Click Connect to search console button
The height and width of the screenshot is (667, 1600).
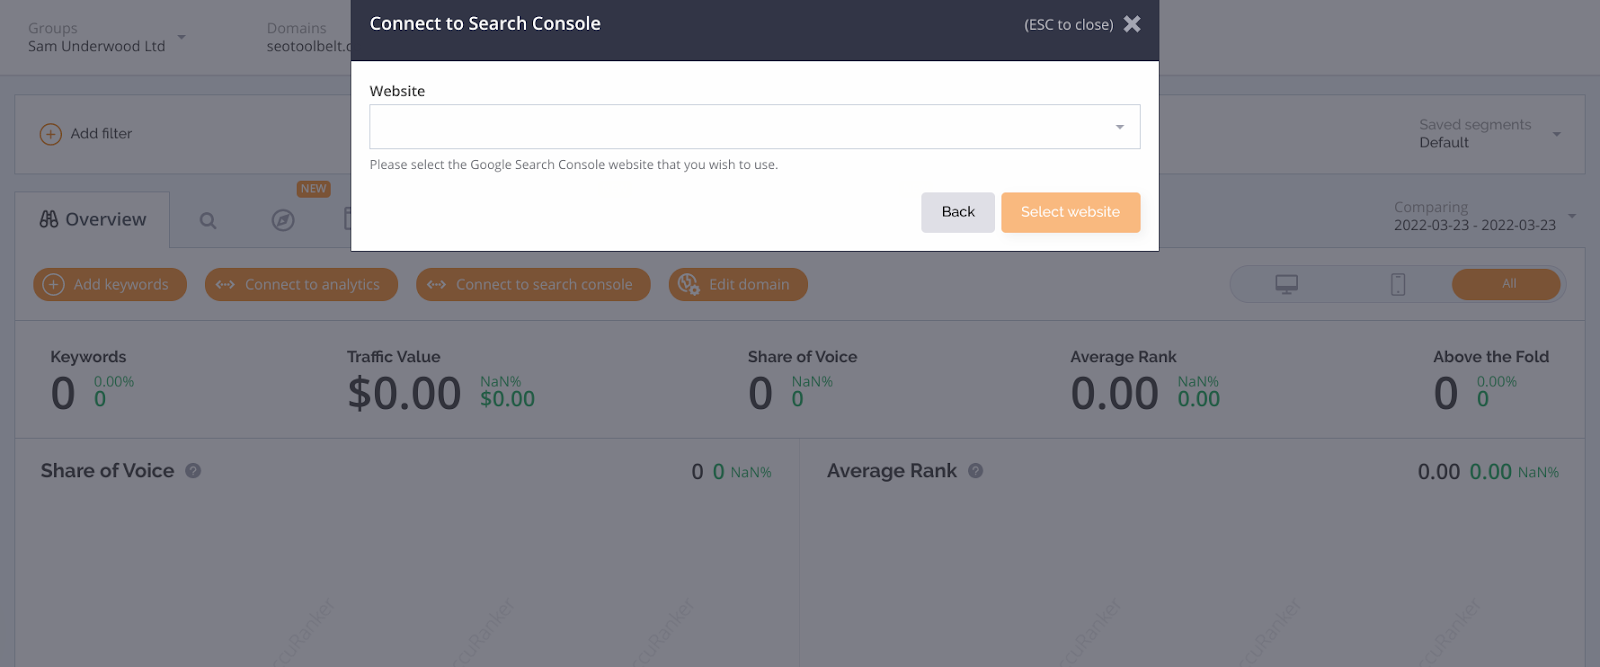533,285
